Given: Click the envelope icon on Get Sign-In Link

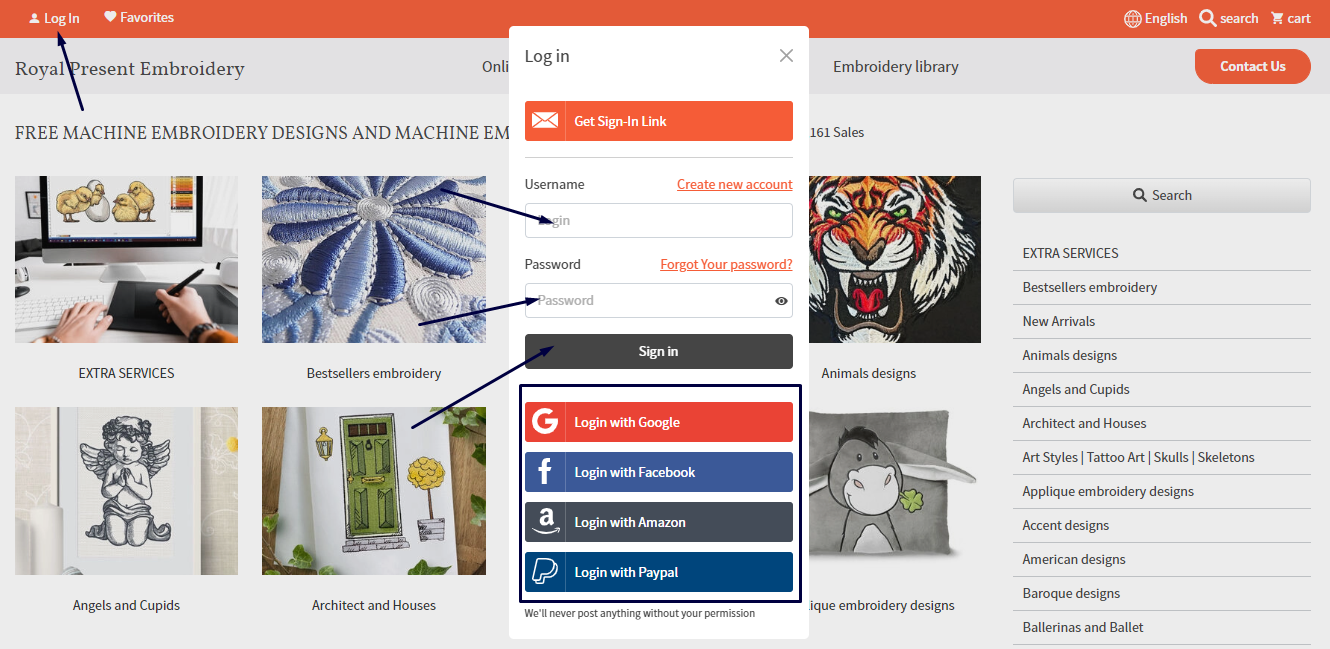Looking at the screenshot, I should coord(545,121).
